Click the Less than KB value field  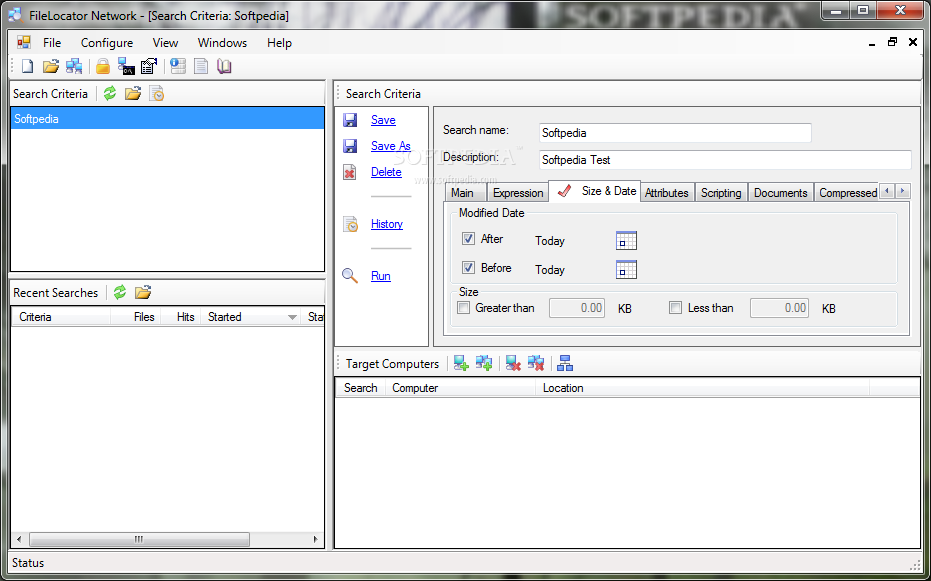coord(780,308)
